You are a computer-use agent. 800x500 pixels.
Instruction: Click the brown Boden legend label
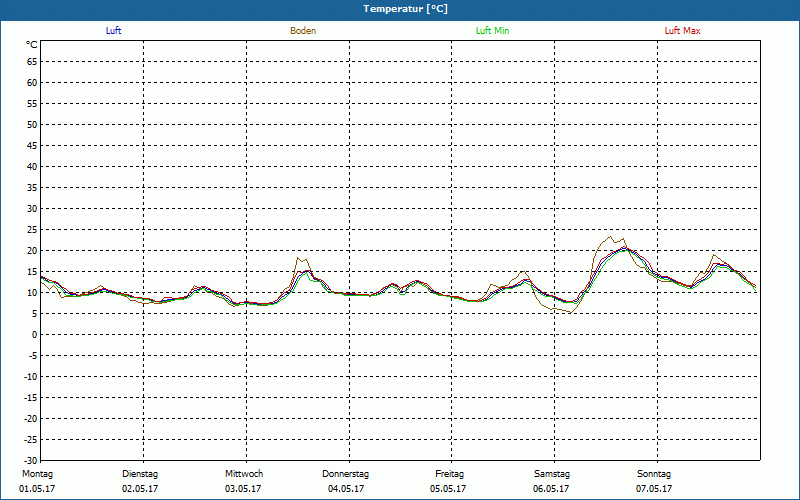(303, 31)
